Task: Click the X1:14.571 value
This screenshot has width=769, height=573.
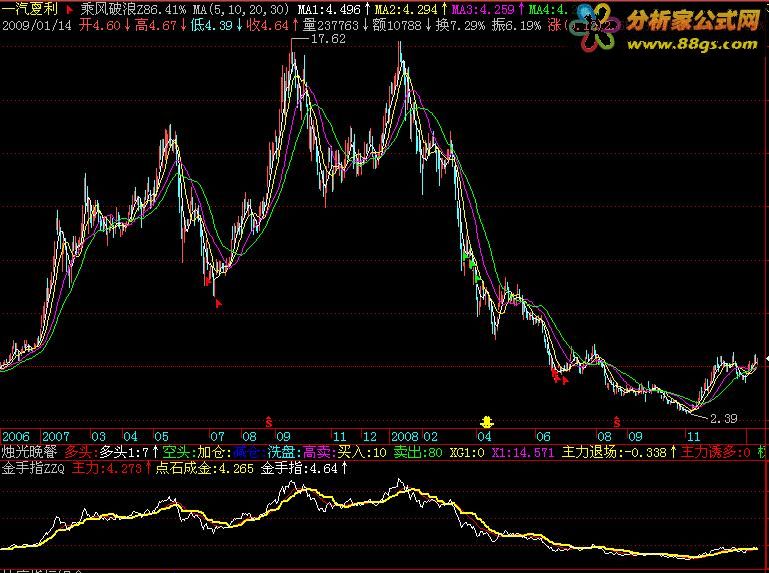Action: point(523,452)
